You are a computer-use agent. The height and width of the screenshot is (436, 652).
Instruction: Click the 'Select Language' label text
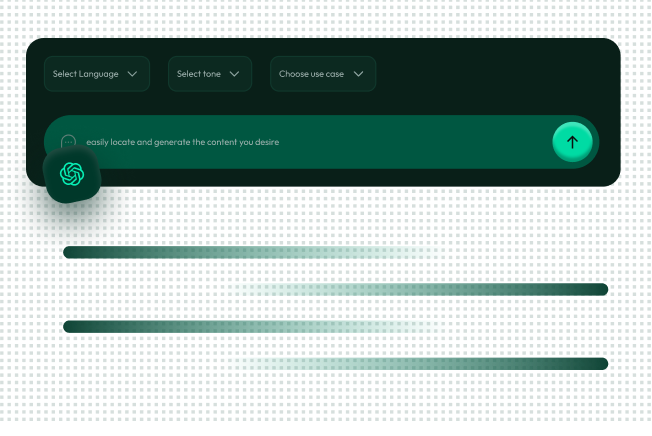(85, 74)
